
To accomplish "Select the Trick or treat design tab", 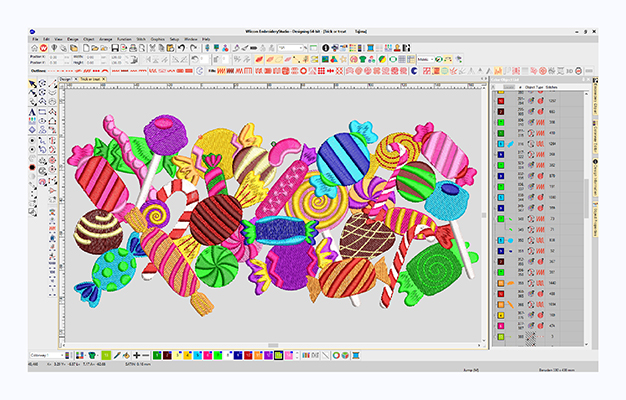I will (92, 78).
